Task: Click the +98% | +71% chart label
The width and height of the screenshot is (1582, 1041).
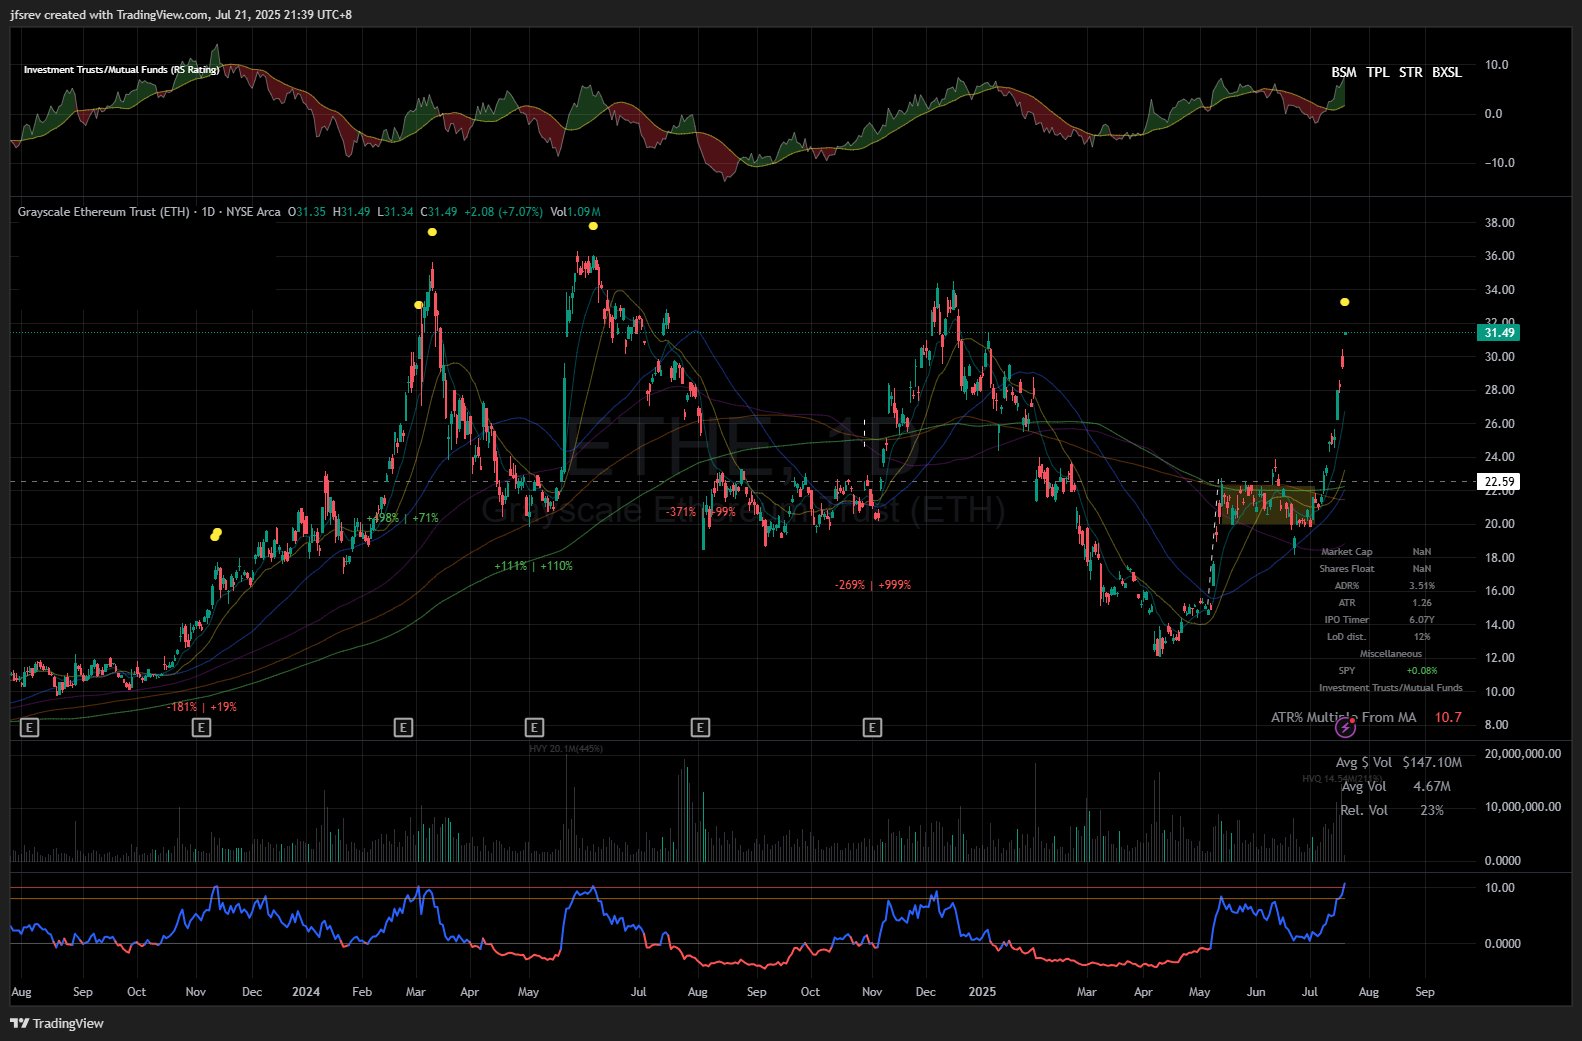Action: [x=404, y=518]
